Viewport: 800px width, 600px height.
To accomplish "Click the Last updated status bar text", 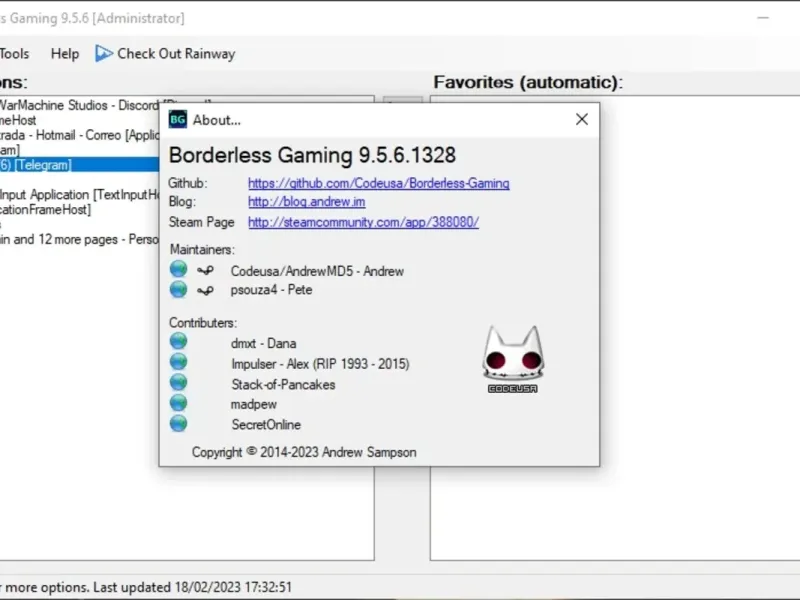I will tap(192, 587).
